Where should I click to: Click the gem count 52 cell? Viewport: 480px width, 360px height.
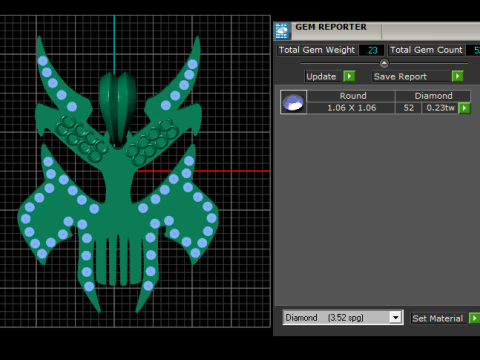click(x=408, y=108)
